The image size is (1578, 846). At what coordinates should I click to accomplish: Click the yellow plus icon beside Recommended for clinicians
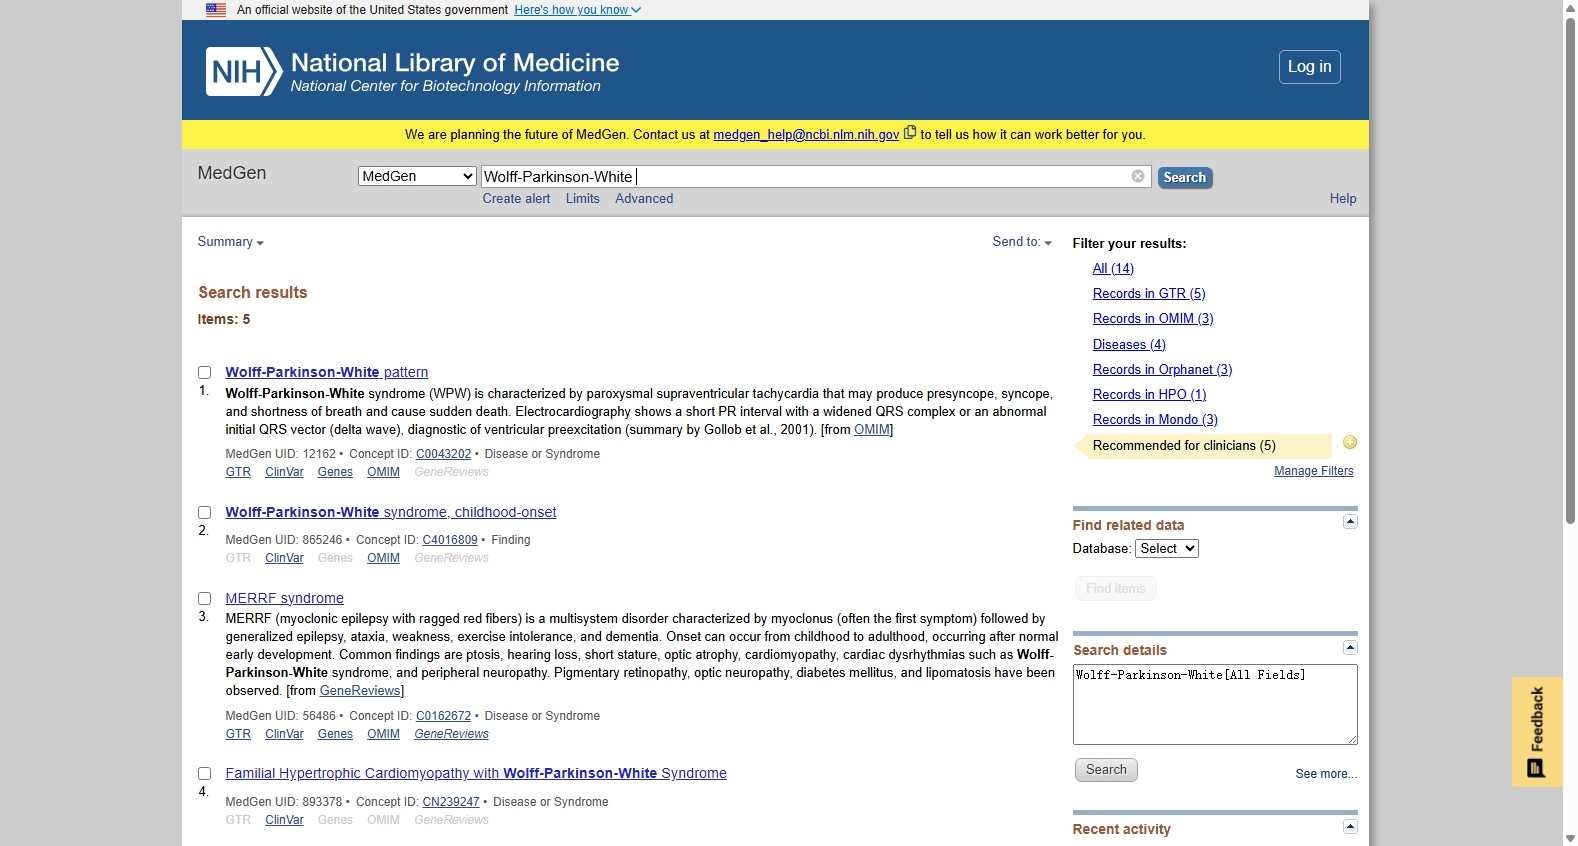coord(1350,443)
